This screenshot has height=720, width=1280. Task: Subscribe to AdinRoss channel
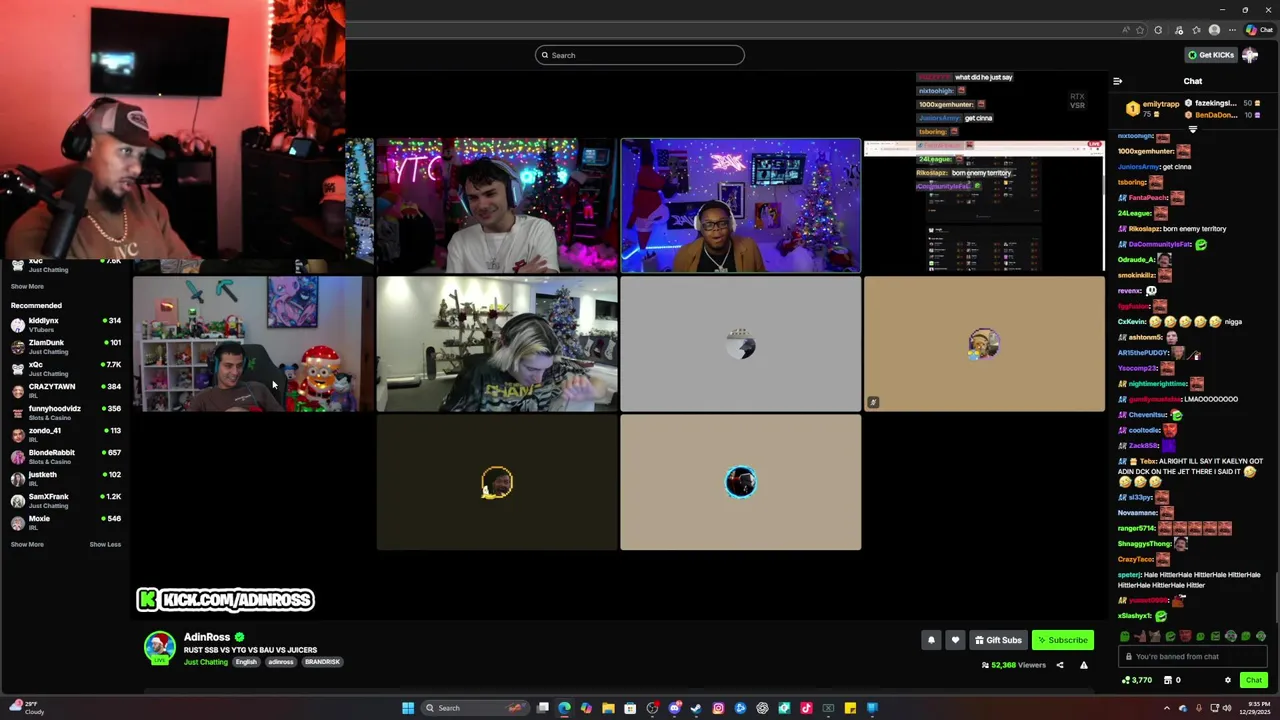tap(1062, 640)
